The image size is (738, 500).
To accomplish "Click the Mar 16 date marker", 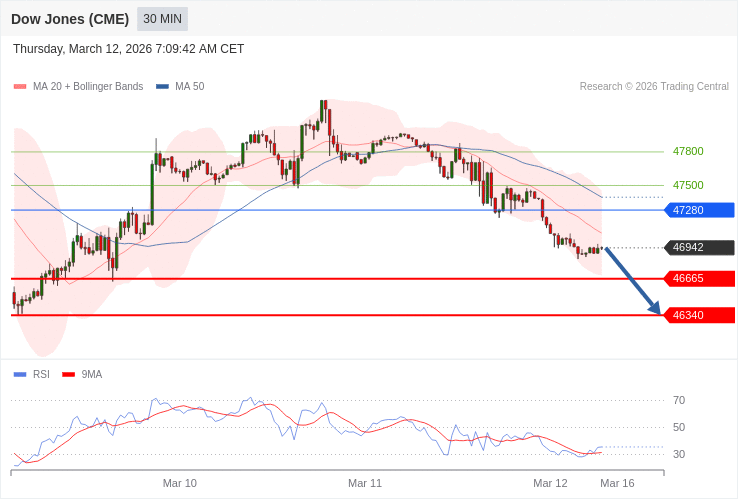I will 617,483.
